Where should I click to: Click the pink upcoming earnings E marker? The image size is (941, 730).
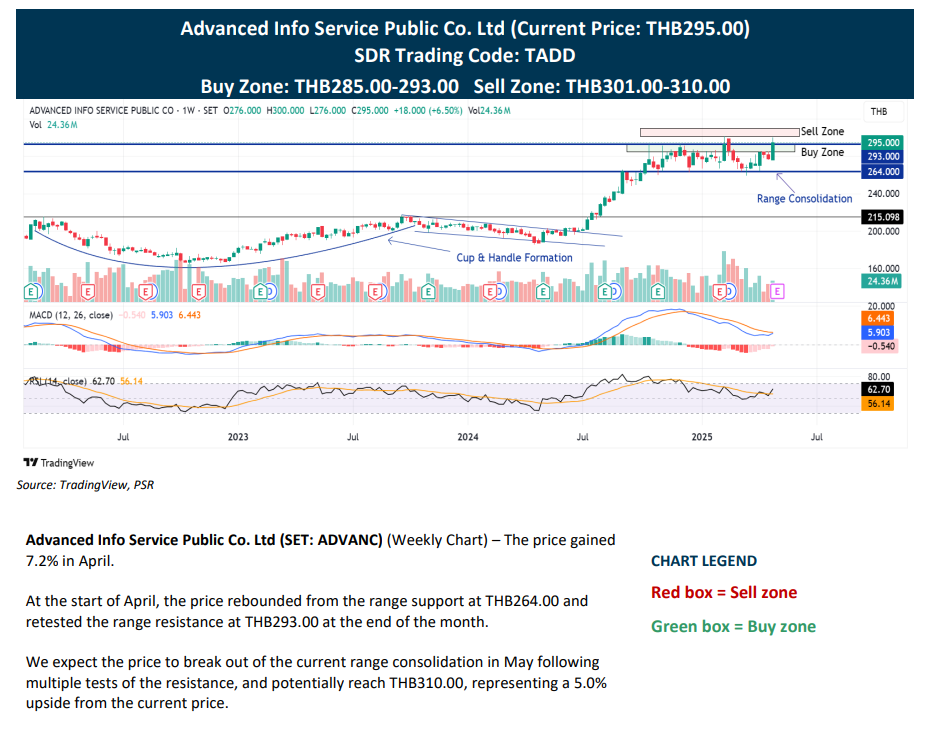click(x=777, y=292)
